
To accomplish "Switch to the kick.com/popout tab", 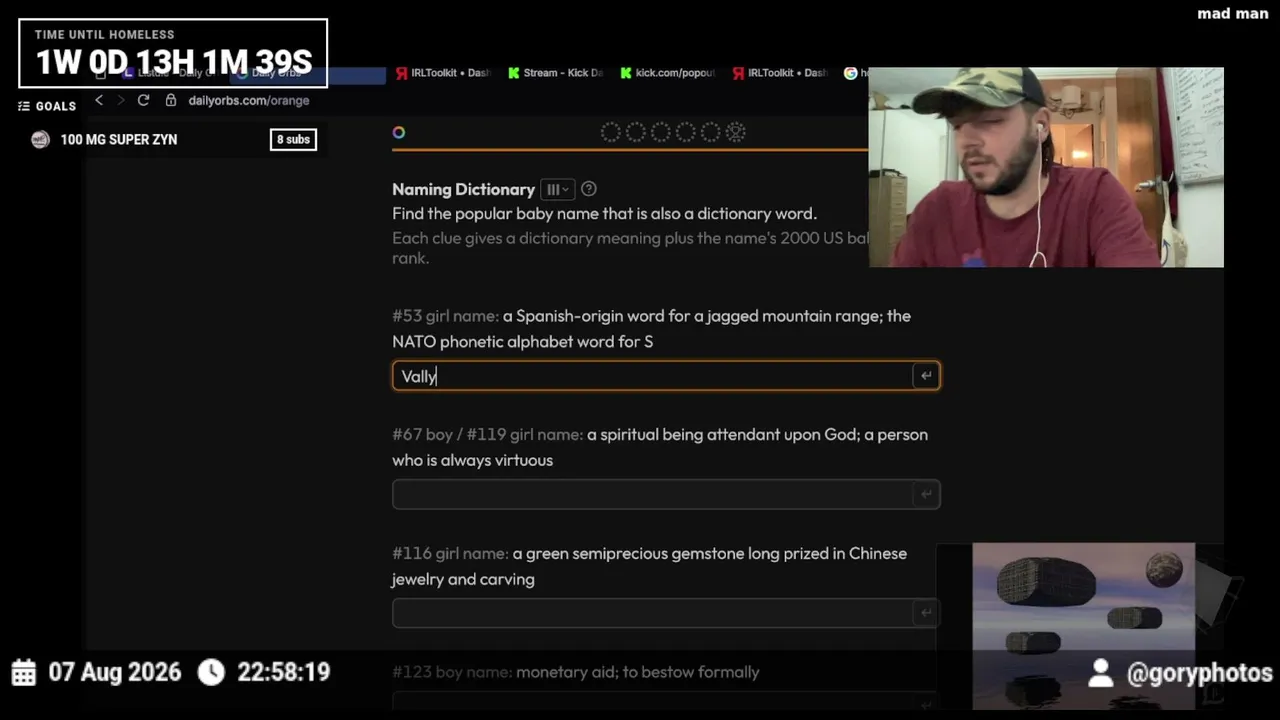I will 667,73.
